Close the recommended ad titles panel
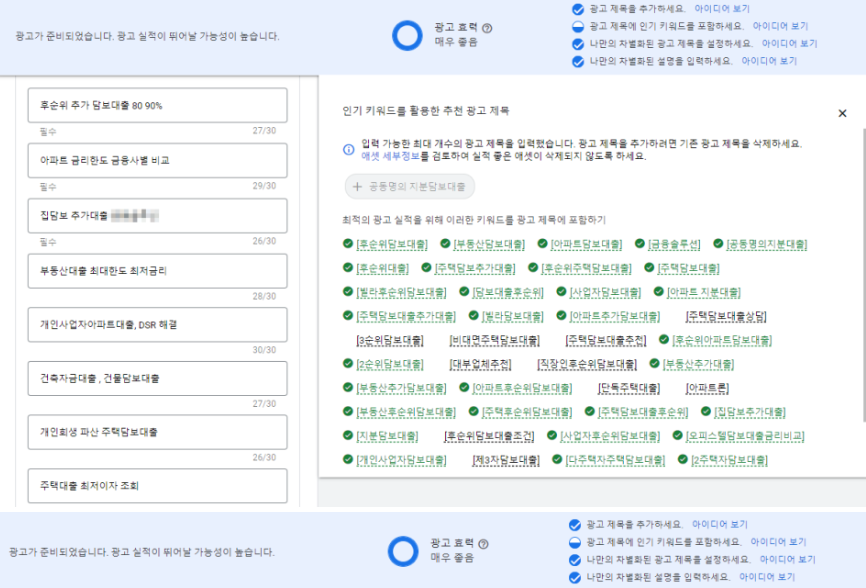The height and width of the screenshot is (588, 866). pyautogui.click(x=842, y=113)
